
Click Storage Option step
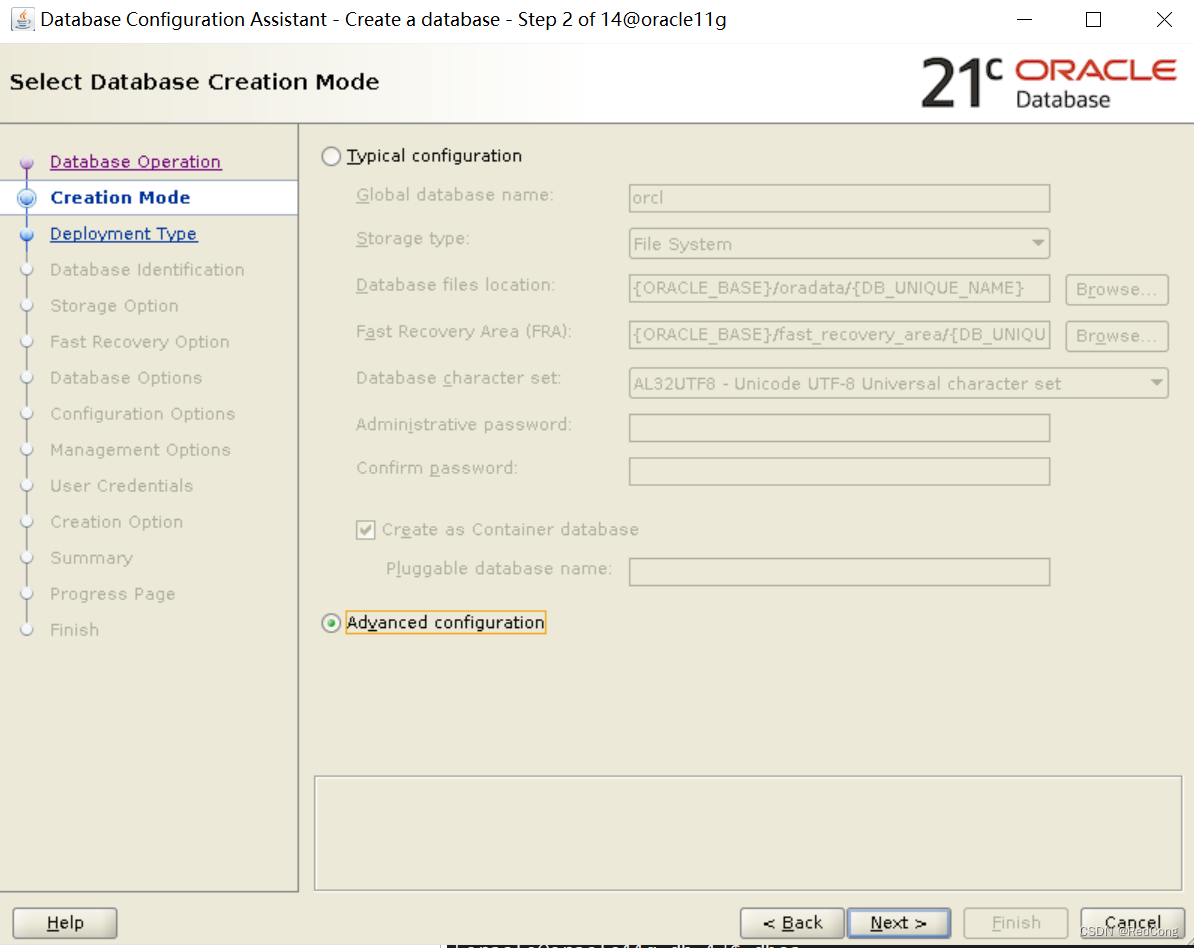pos(114,306)
